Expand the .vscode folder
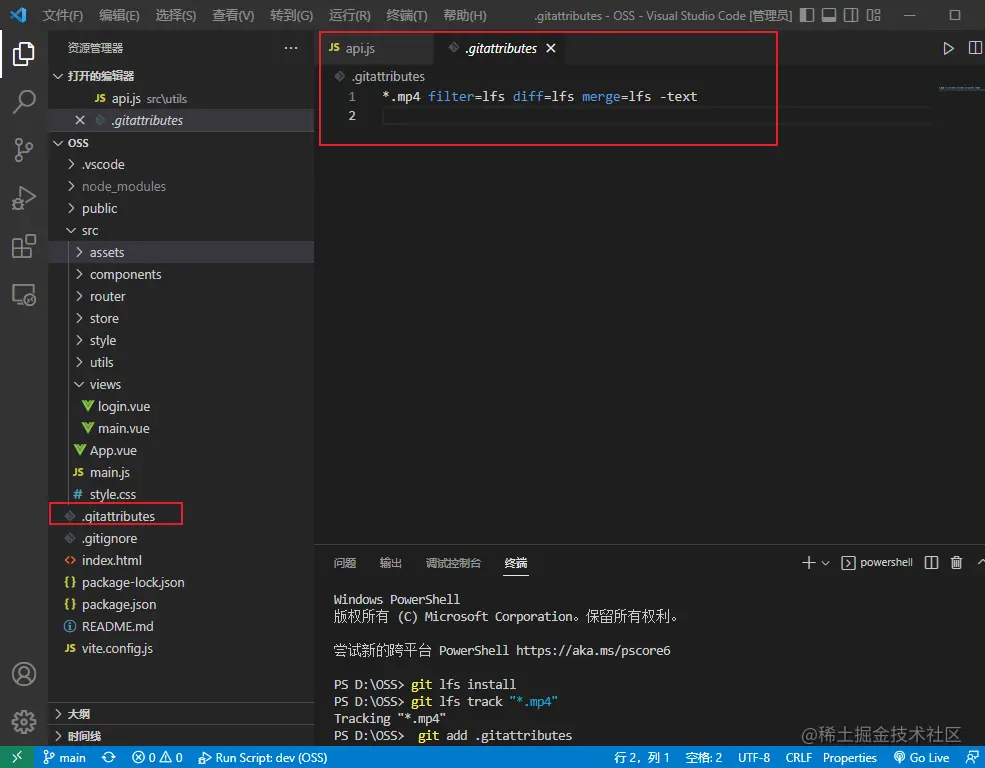This screenshot has height=768, width=985. 181,165
